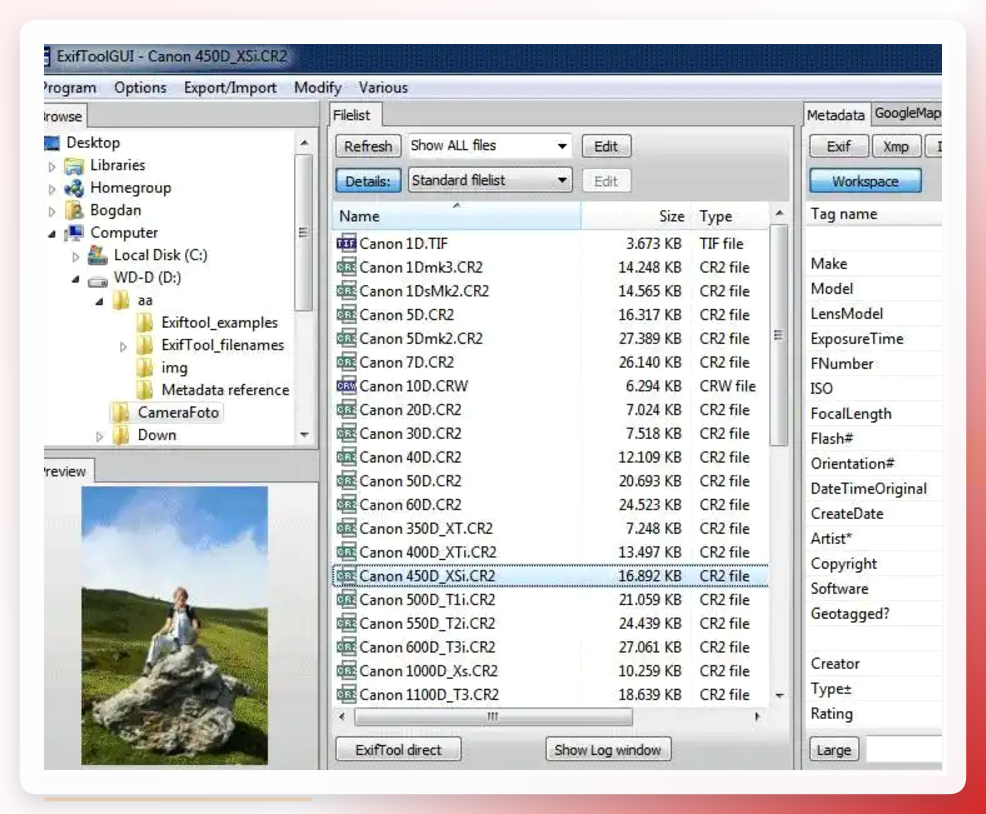
Task: Click the CR2 icon of Canon 600D_T3i.CR2
Action: coord(346,647)
